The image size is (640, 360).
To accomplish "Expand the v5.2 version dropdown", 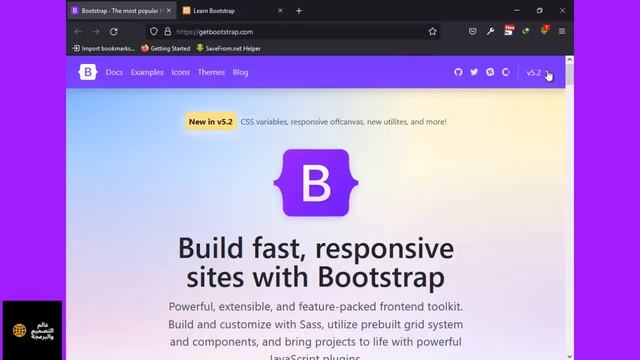I will coord(537,73).
